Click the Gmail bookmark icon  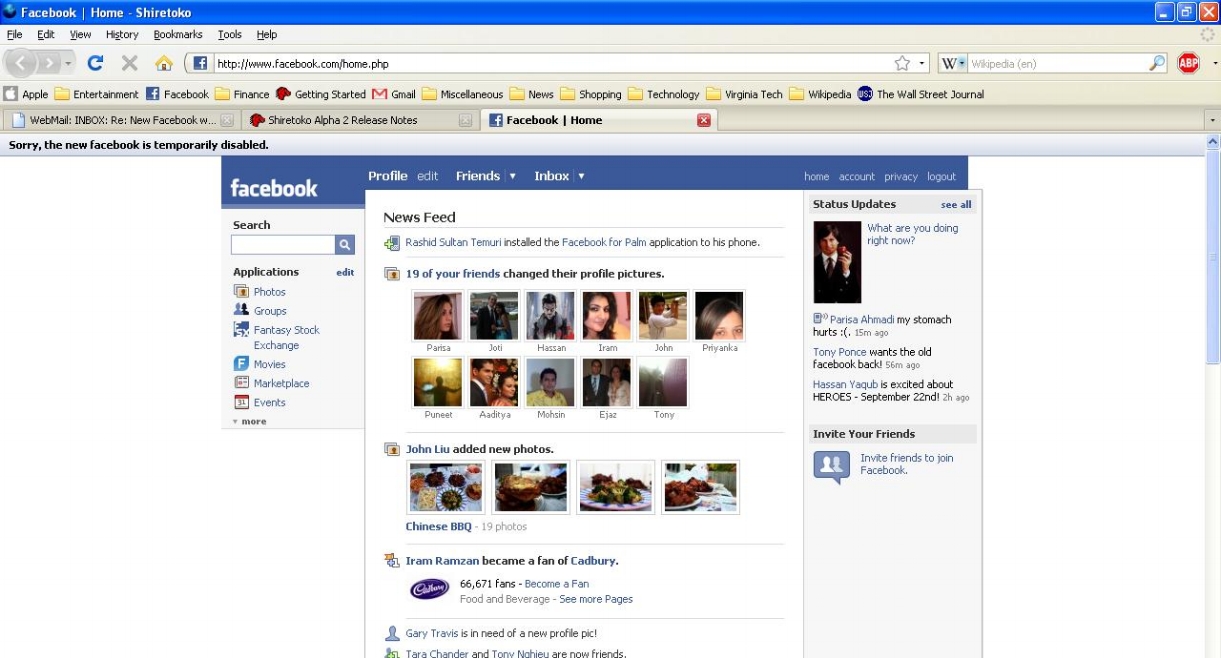pos(379,94)
